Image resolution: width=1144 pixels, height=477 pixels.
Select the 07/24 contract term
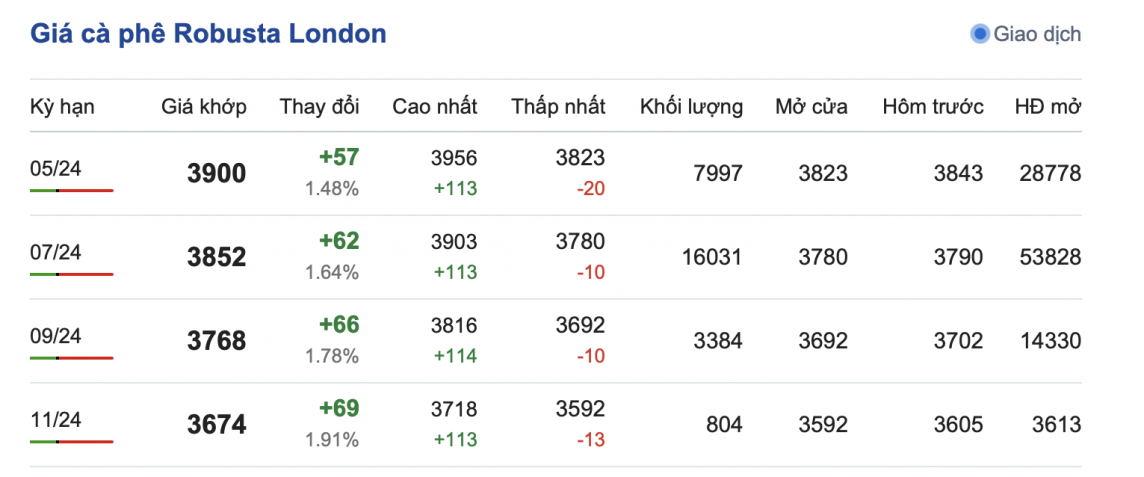tap(56, 252)
